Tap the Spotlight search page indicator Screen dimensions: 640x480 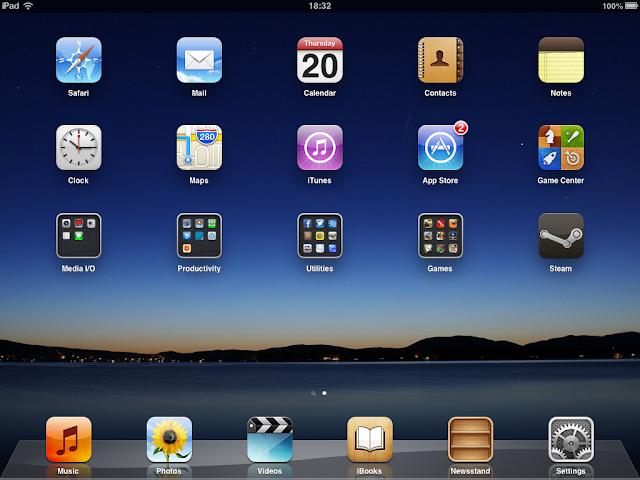coord(313,393)
